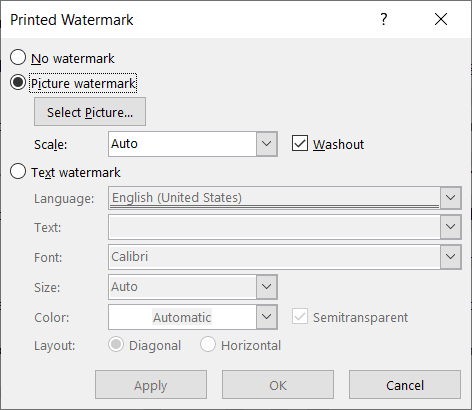
Task: Expand the Scale dropdown arrow
Action: pos(266,144)
